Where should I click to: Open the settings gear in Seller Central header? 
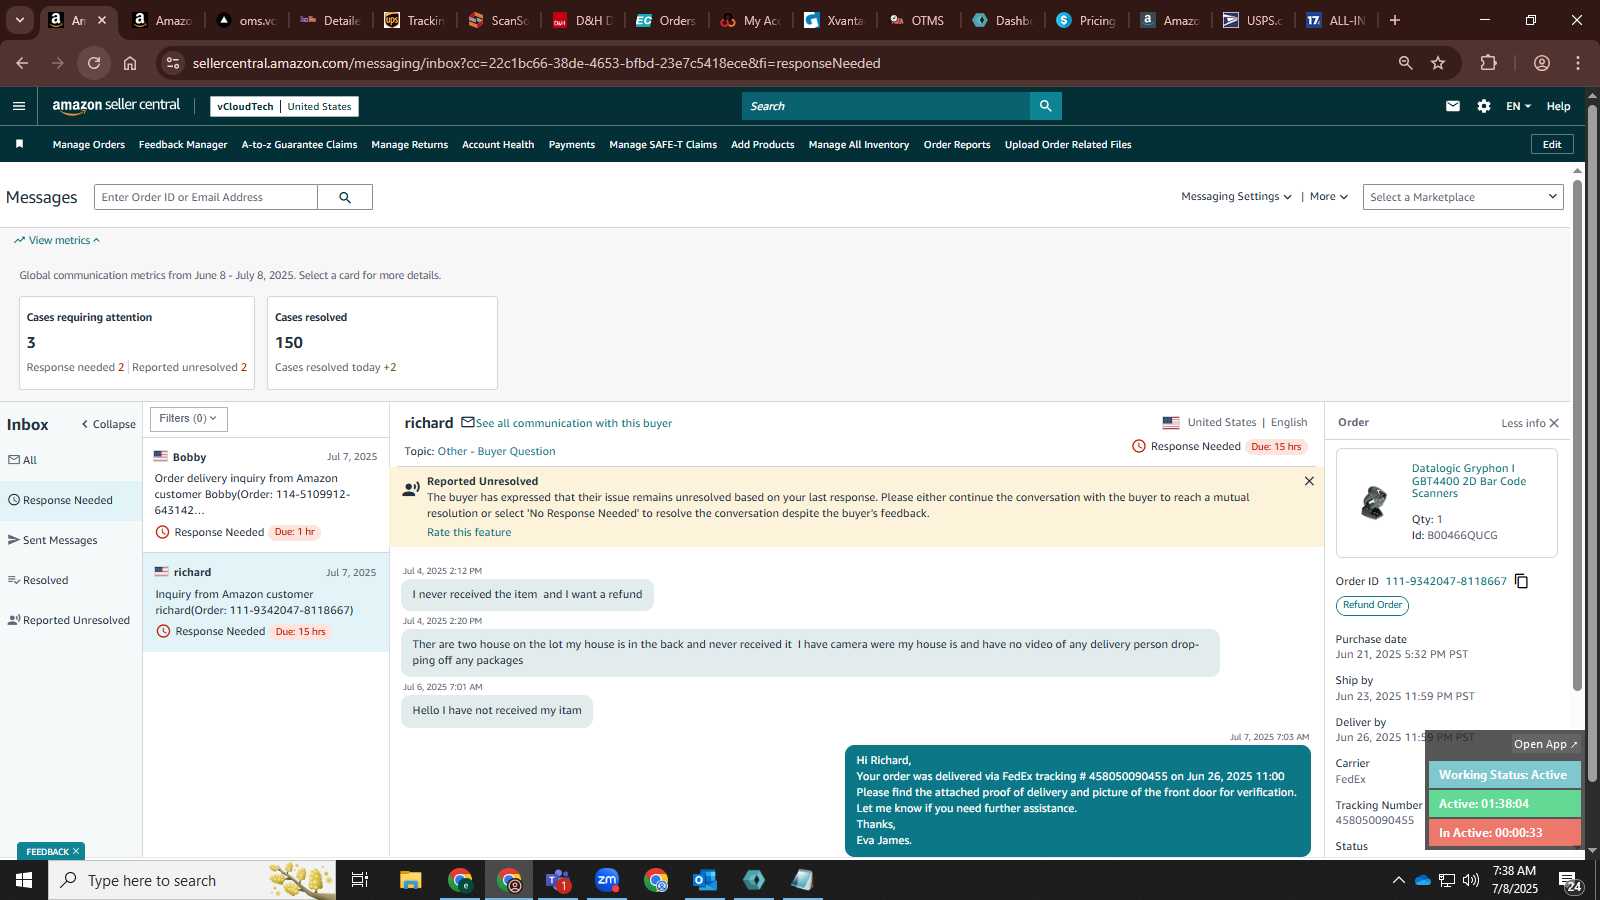tap(1484, 106)
